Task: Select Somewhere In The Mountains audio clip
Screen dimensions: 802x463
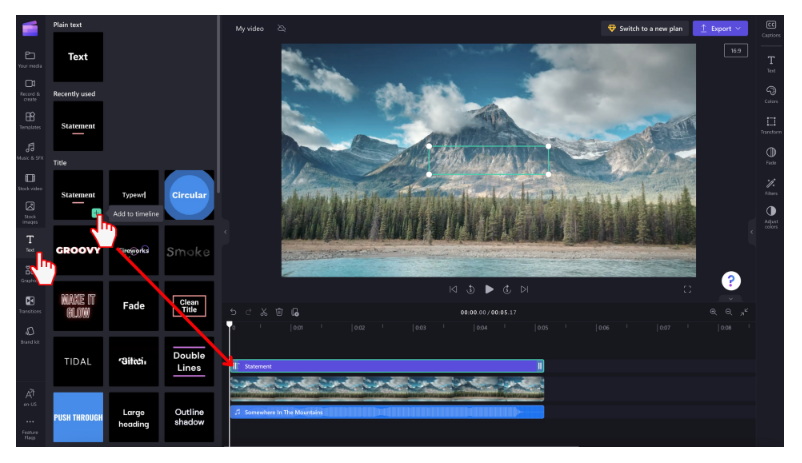Action: pyautogui.click(x=387, y=412)
